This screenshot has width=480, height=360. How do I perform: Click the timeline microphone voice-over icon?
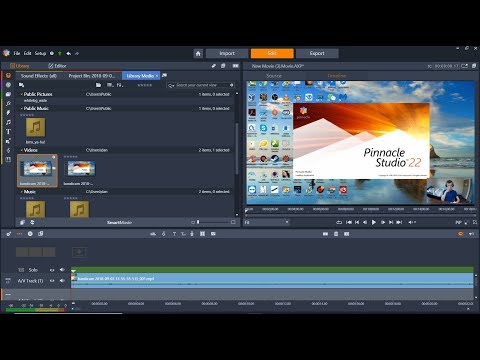click(x=192, y=234)
